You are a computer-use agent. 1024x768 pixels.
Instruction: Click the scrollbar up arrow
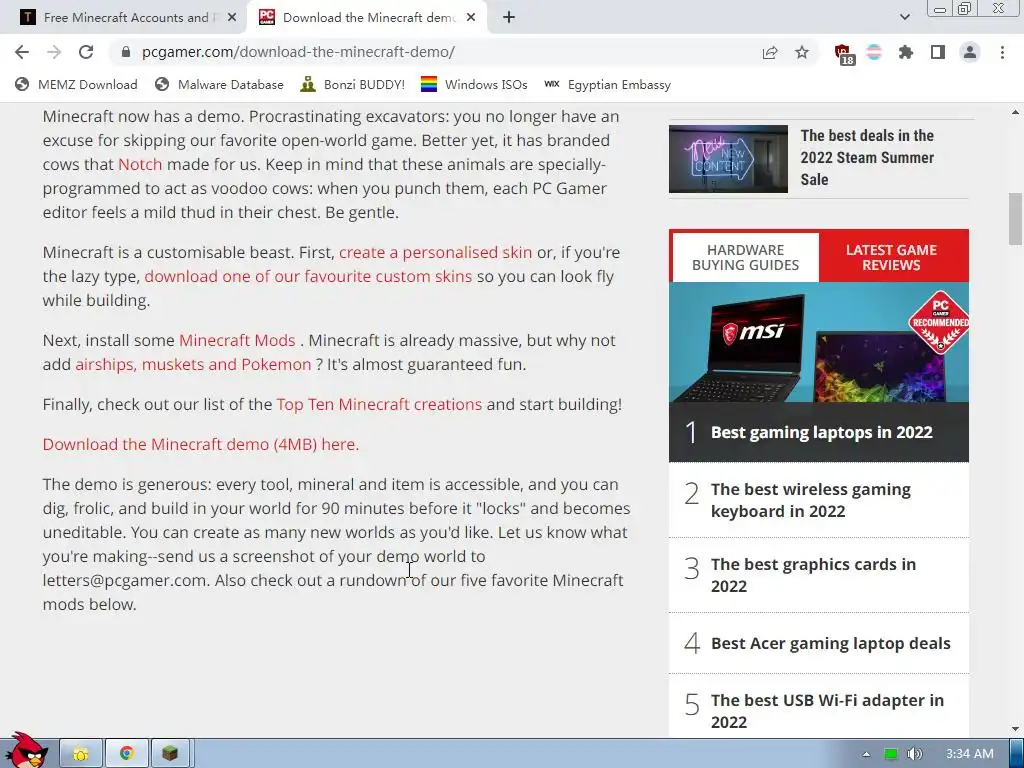tap(1016, 112)
